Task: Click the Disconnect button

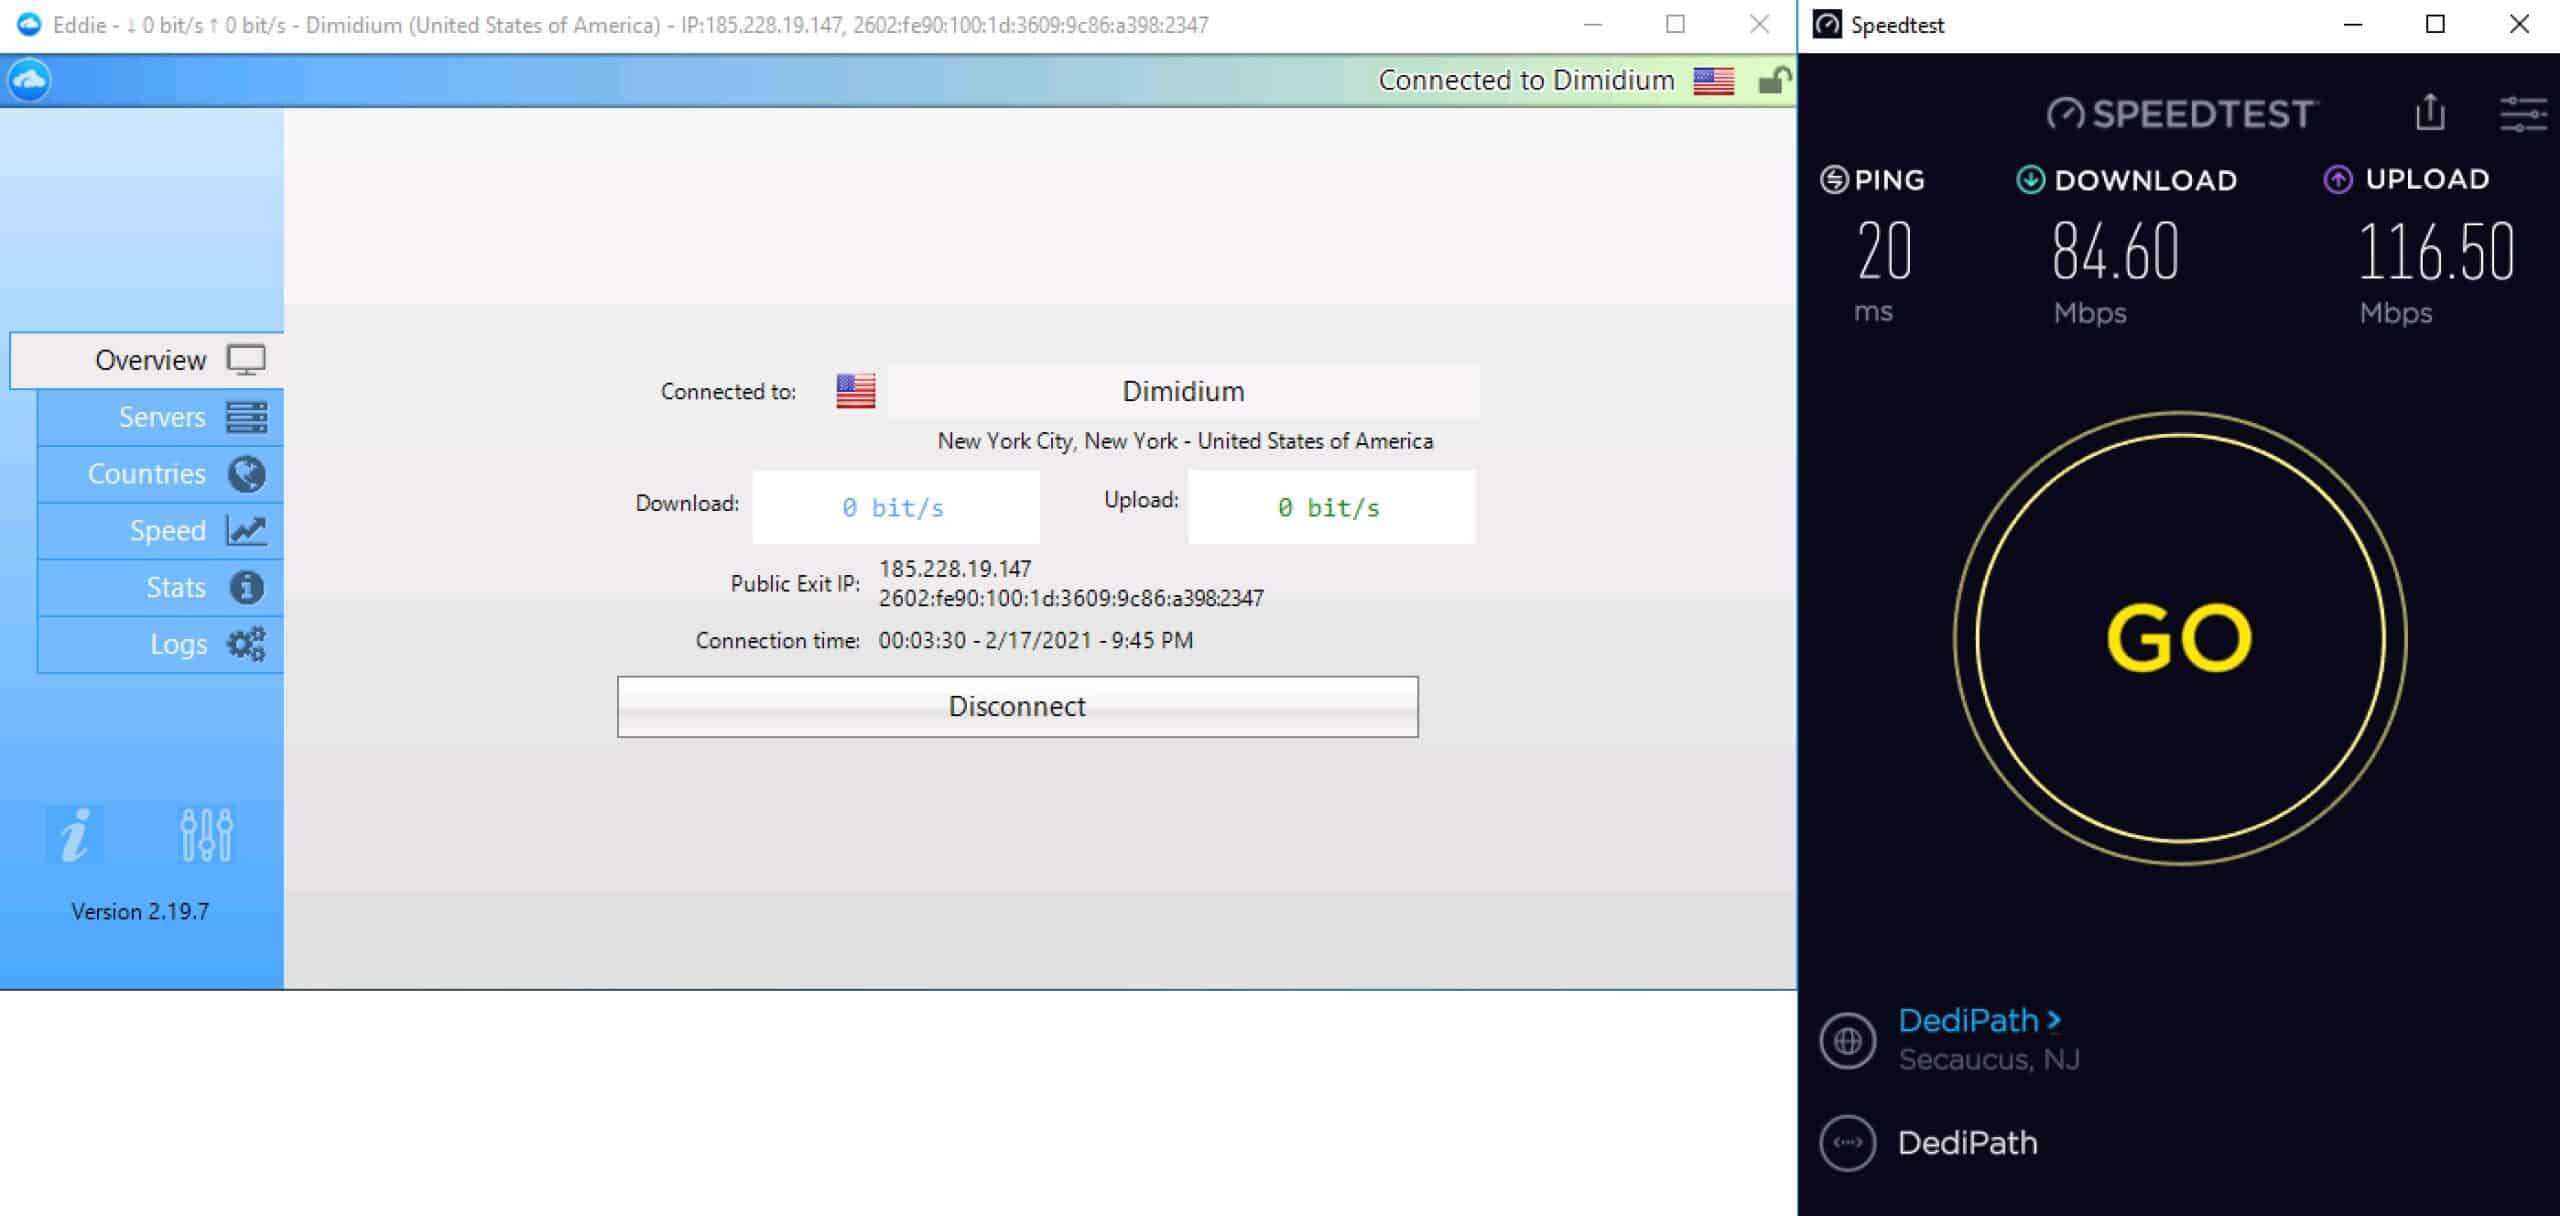Action: pos(1017,707)
